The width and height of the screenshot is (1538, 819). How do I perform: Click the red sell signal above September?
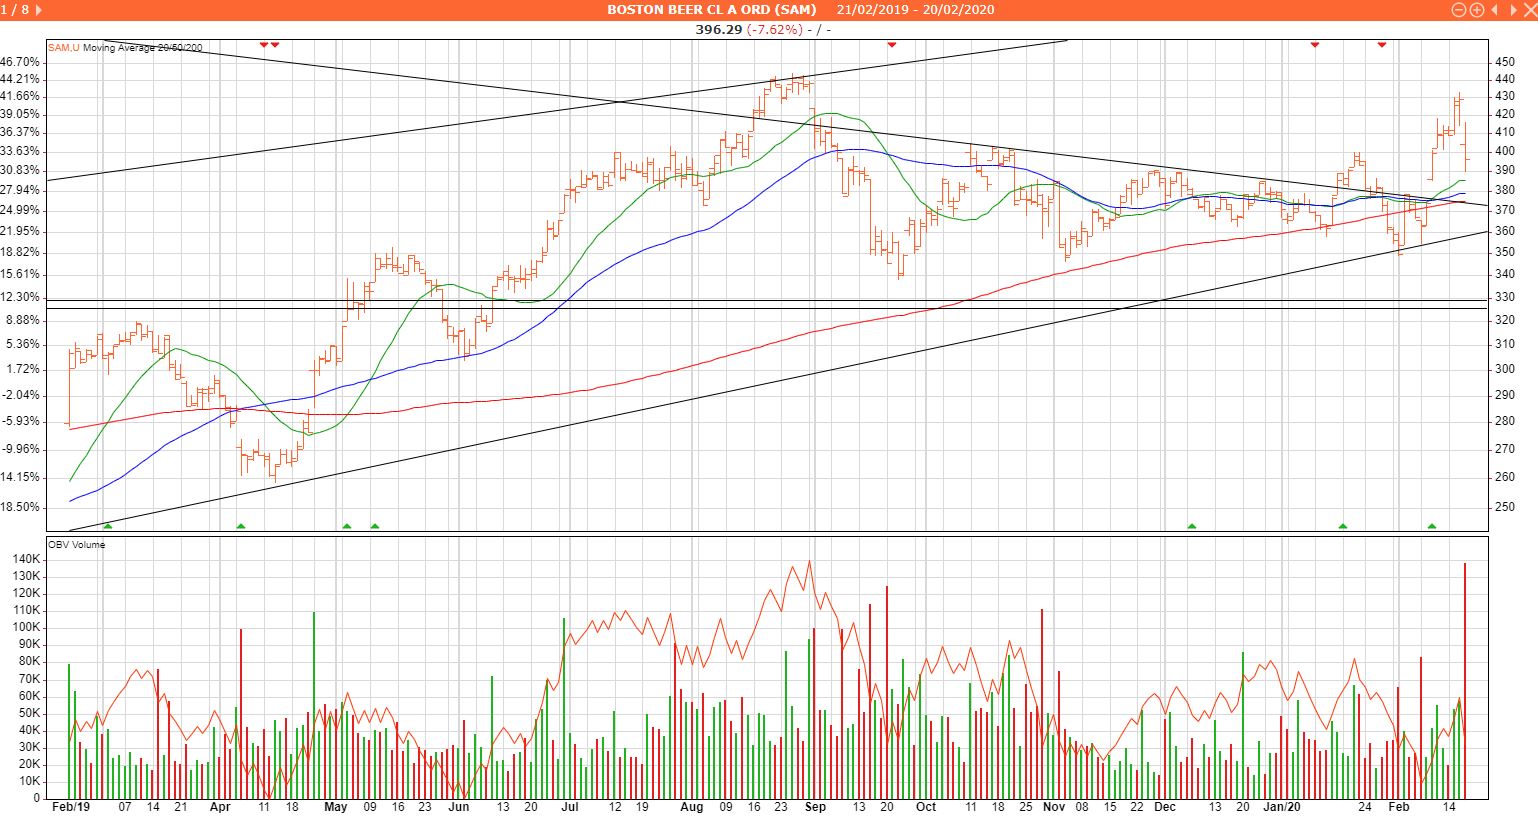892,45
